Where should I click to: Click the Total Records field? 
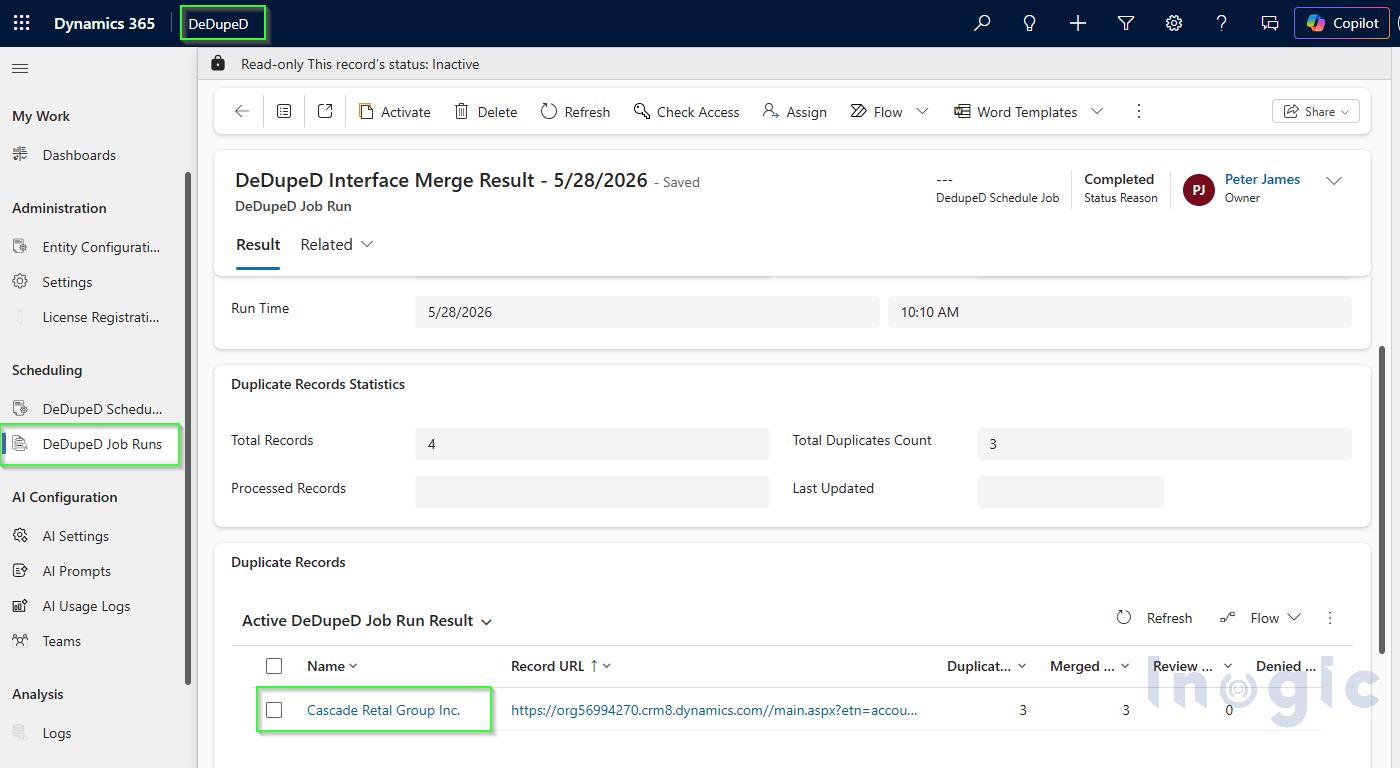pos(592,443)
